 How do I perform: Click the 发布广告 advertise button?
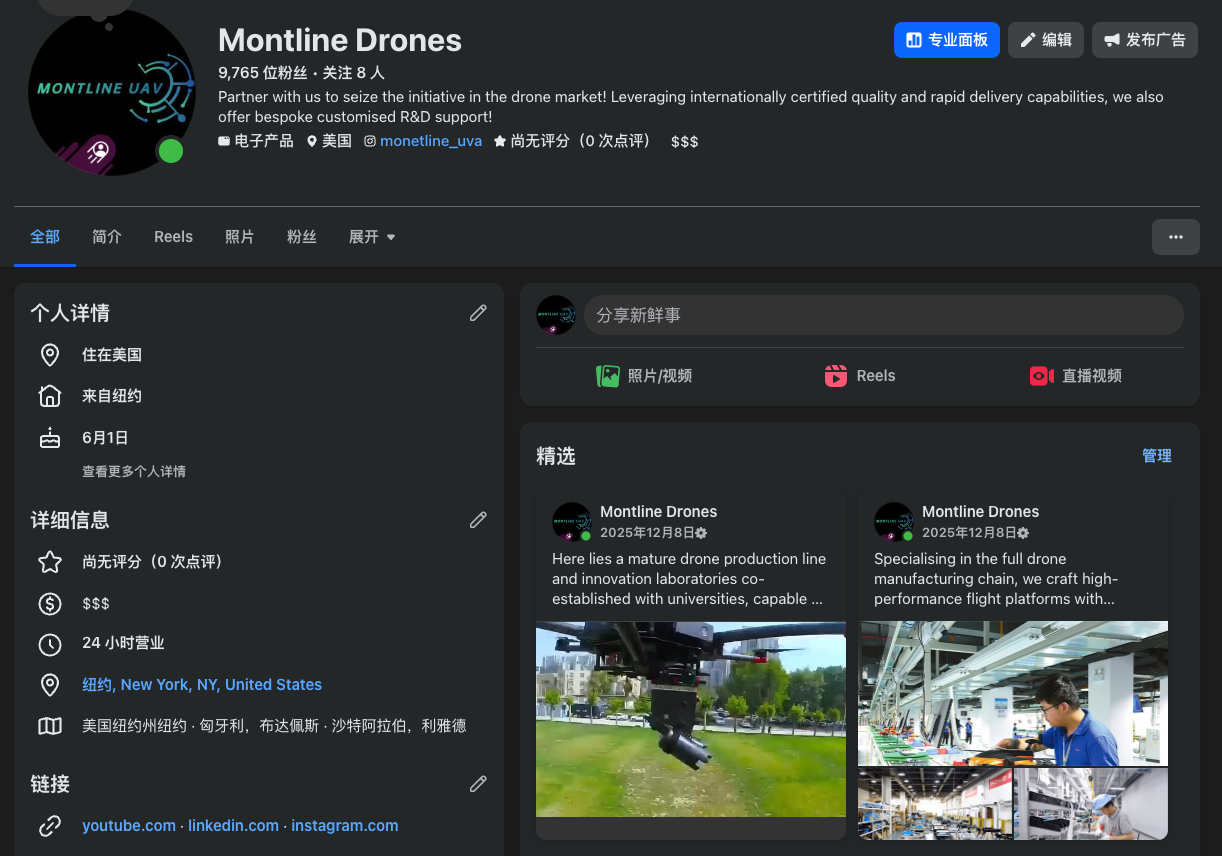(1144, 40)
